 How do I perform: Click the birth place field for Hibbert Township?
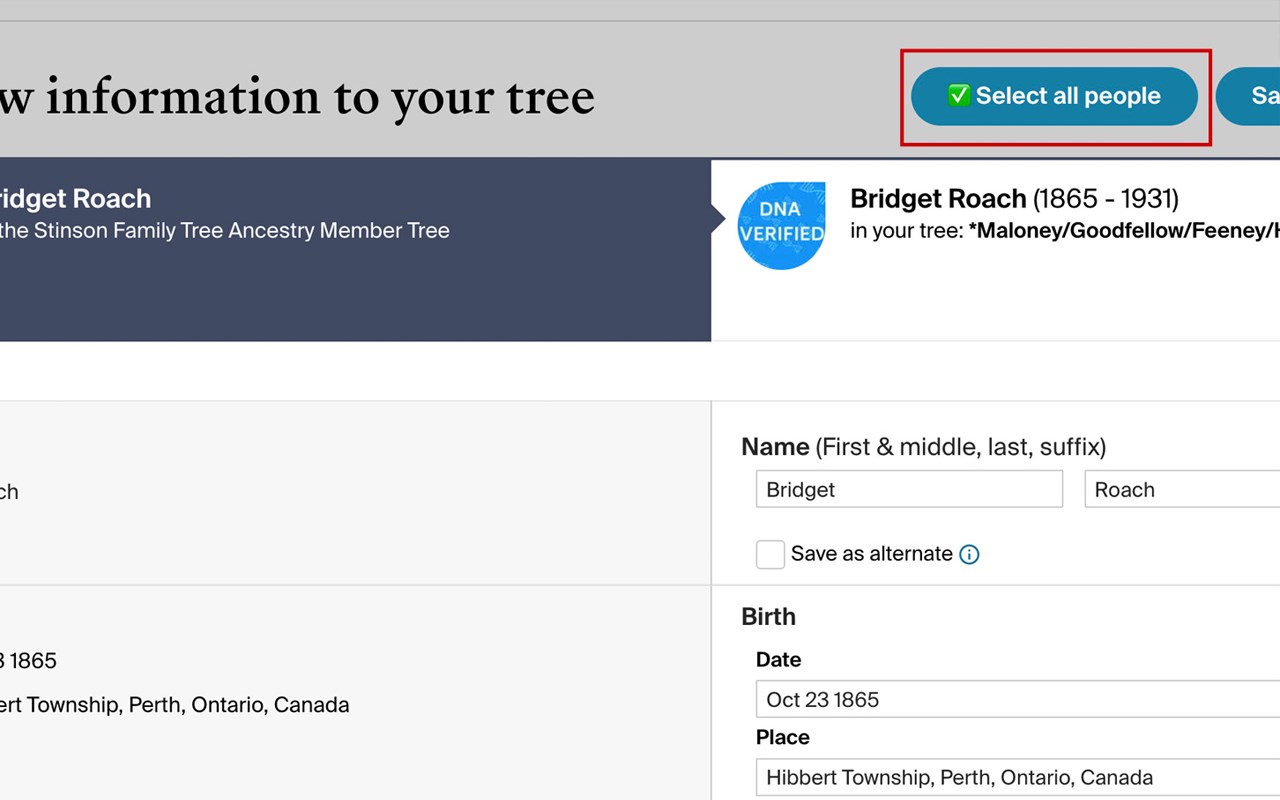click(1016, 777)
